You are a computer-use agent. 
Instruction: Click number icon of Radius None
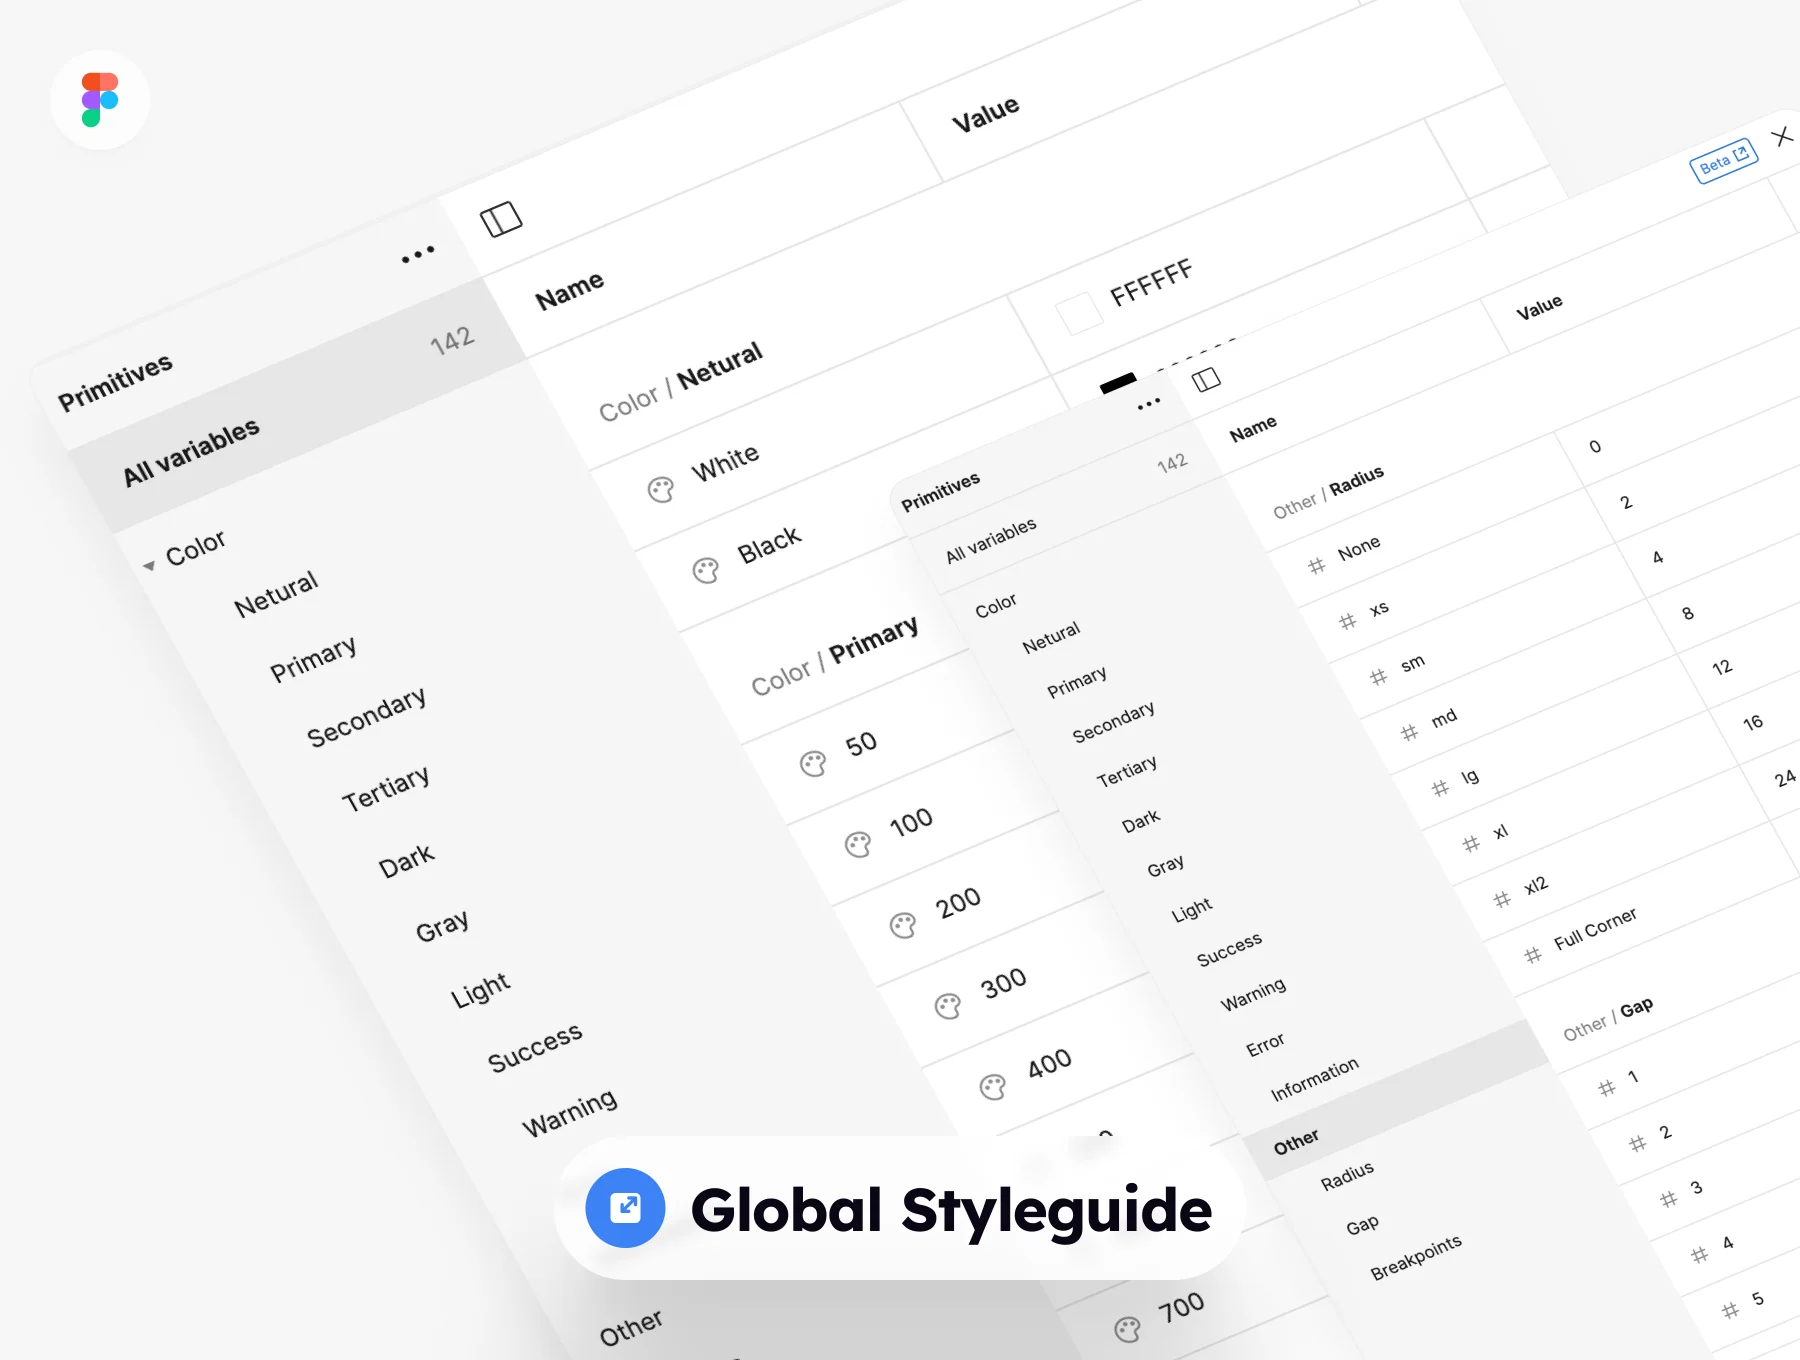point(1317,566)
